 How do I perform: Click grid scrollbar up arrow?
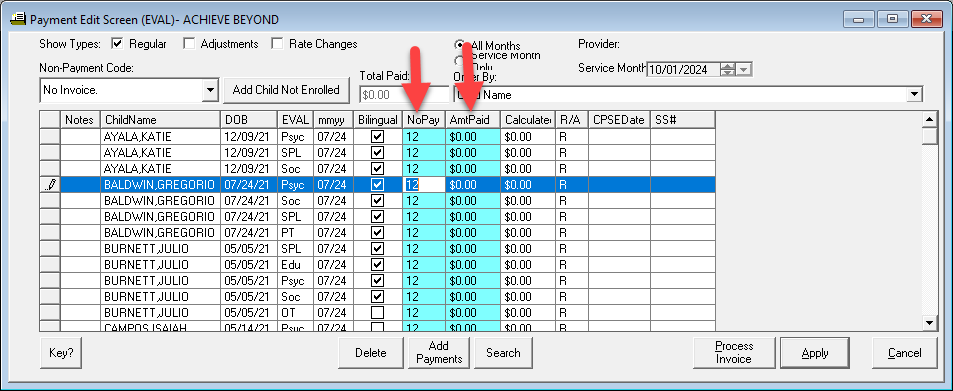click(929, 119)
